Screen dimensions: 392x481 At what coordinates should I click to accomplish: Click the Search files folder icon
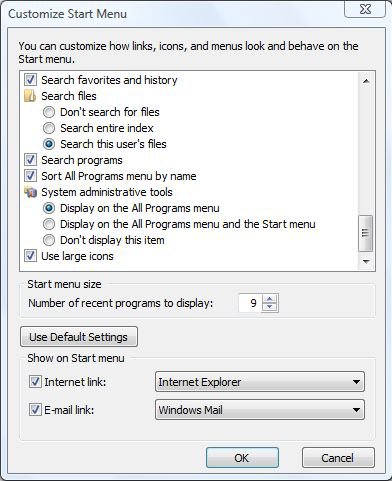(30, 96)
